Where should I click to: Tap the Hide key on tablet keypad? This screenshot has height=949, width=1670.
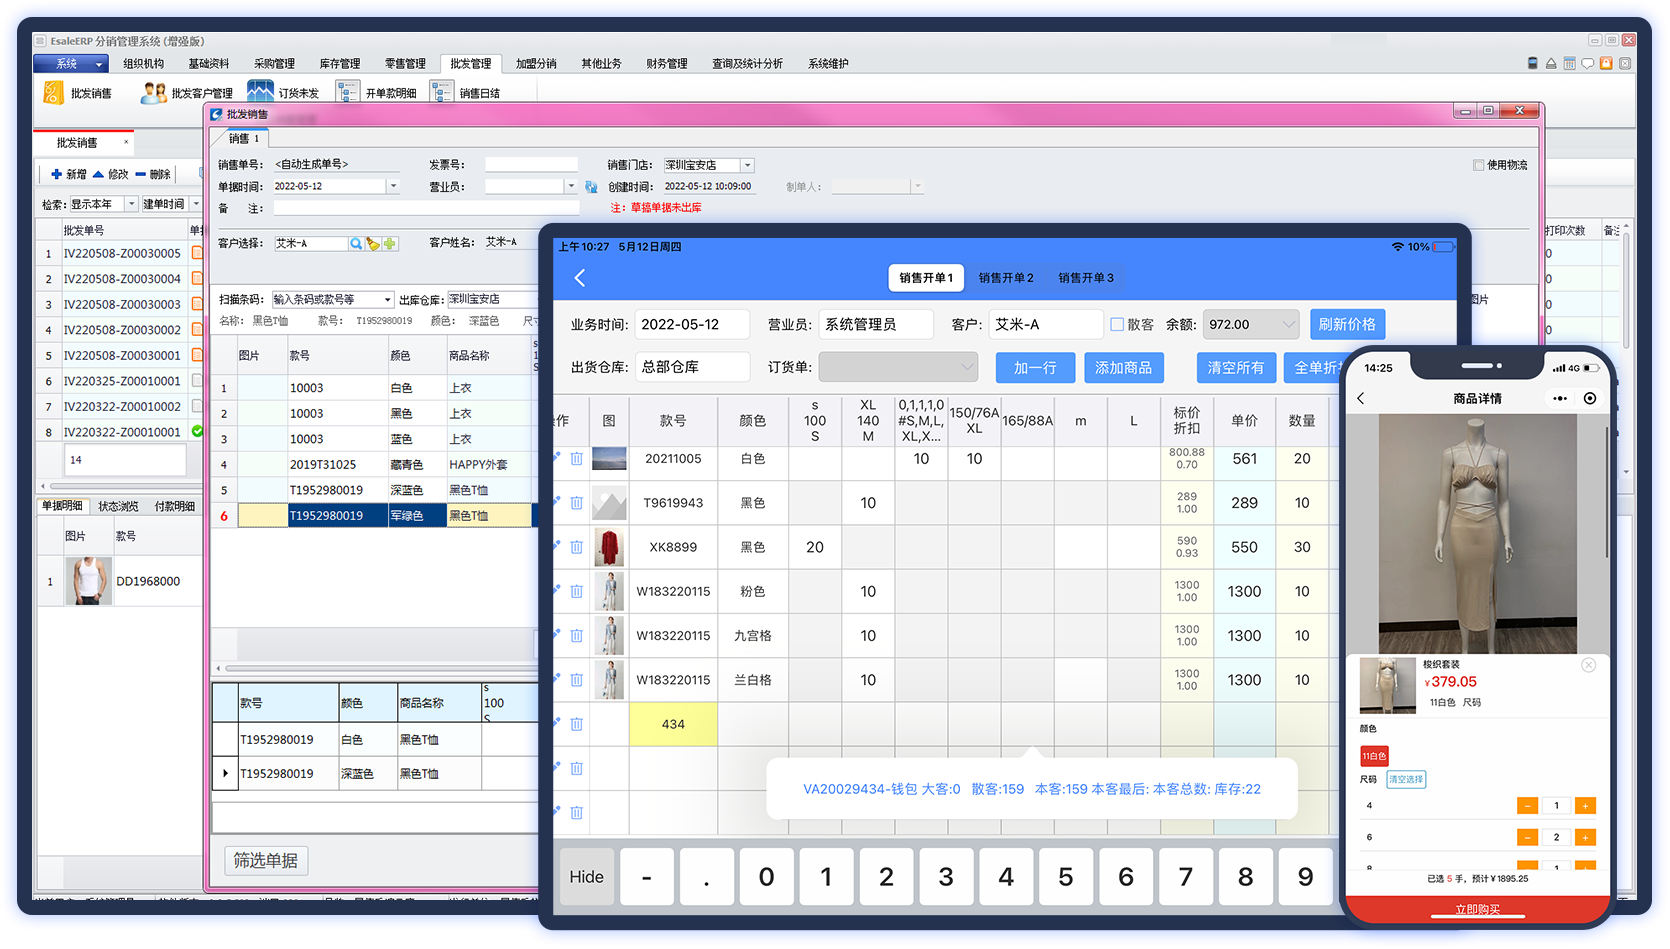(586, 877)
